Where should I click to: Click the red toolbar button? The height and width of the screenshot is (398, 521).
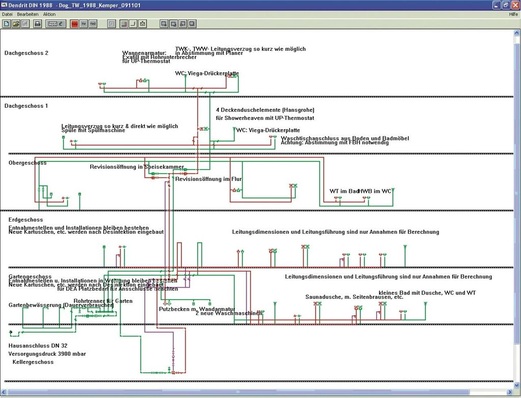[x=74, y=24]
